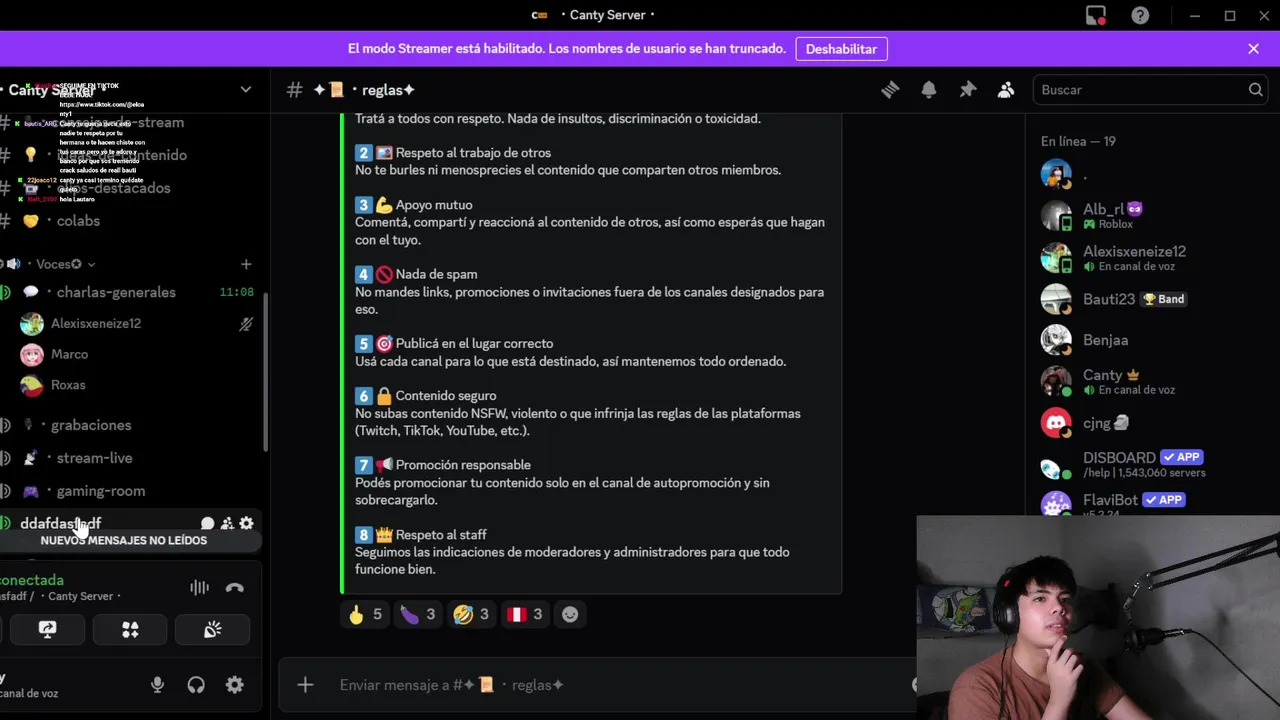
Task: Open the attachment plus menu in the message box
Action: pyautogui.click(x=305, y=685)
